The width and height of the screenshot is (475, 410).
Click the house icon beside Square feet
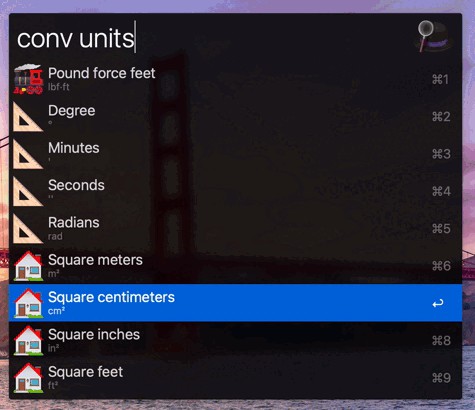click(x=28, y=378)
